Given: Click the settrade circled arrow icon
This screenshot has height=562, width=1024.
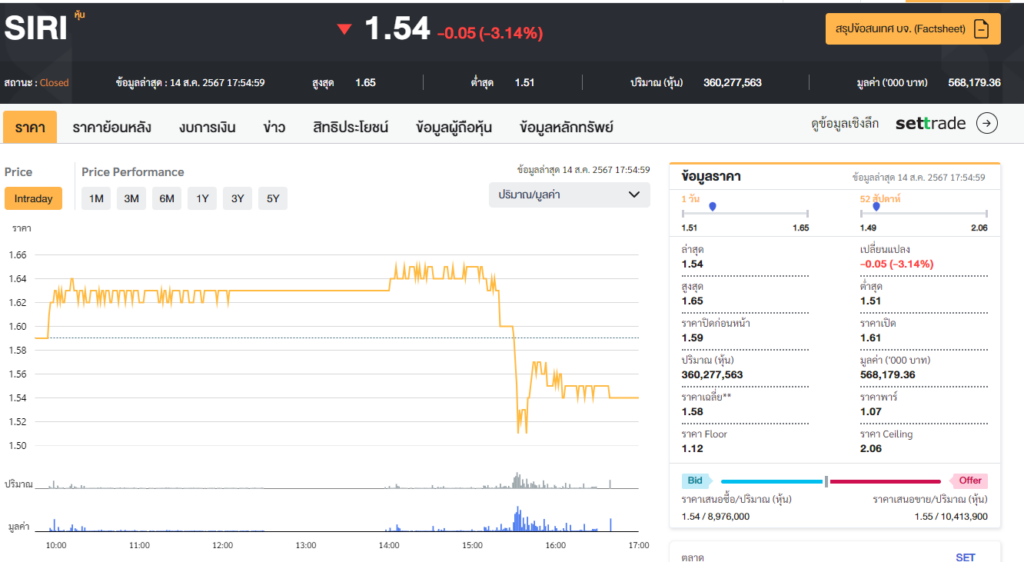Looking at the screenshot, I should click(x=987, y=123).
